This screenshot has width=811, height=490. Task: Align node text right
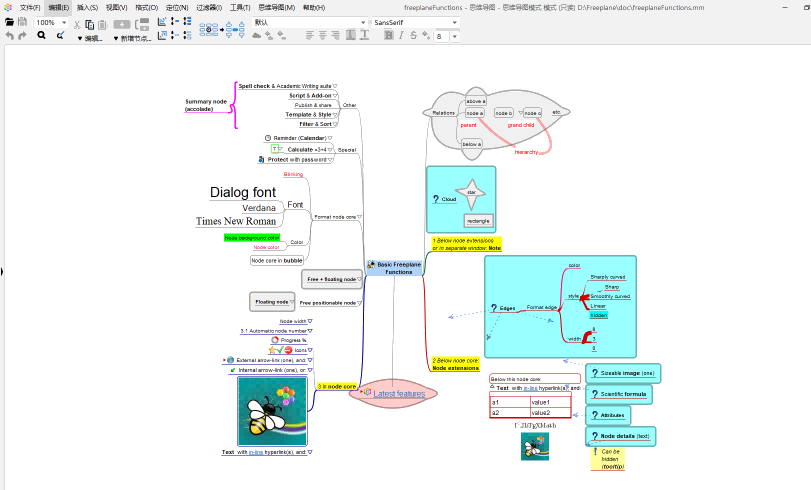[x=335, y=35]
